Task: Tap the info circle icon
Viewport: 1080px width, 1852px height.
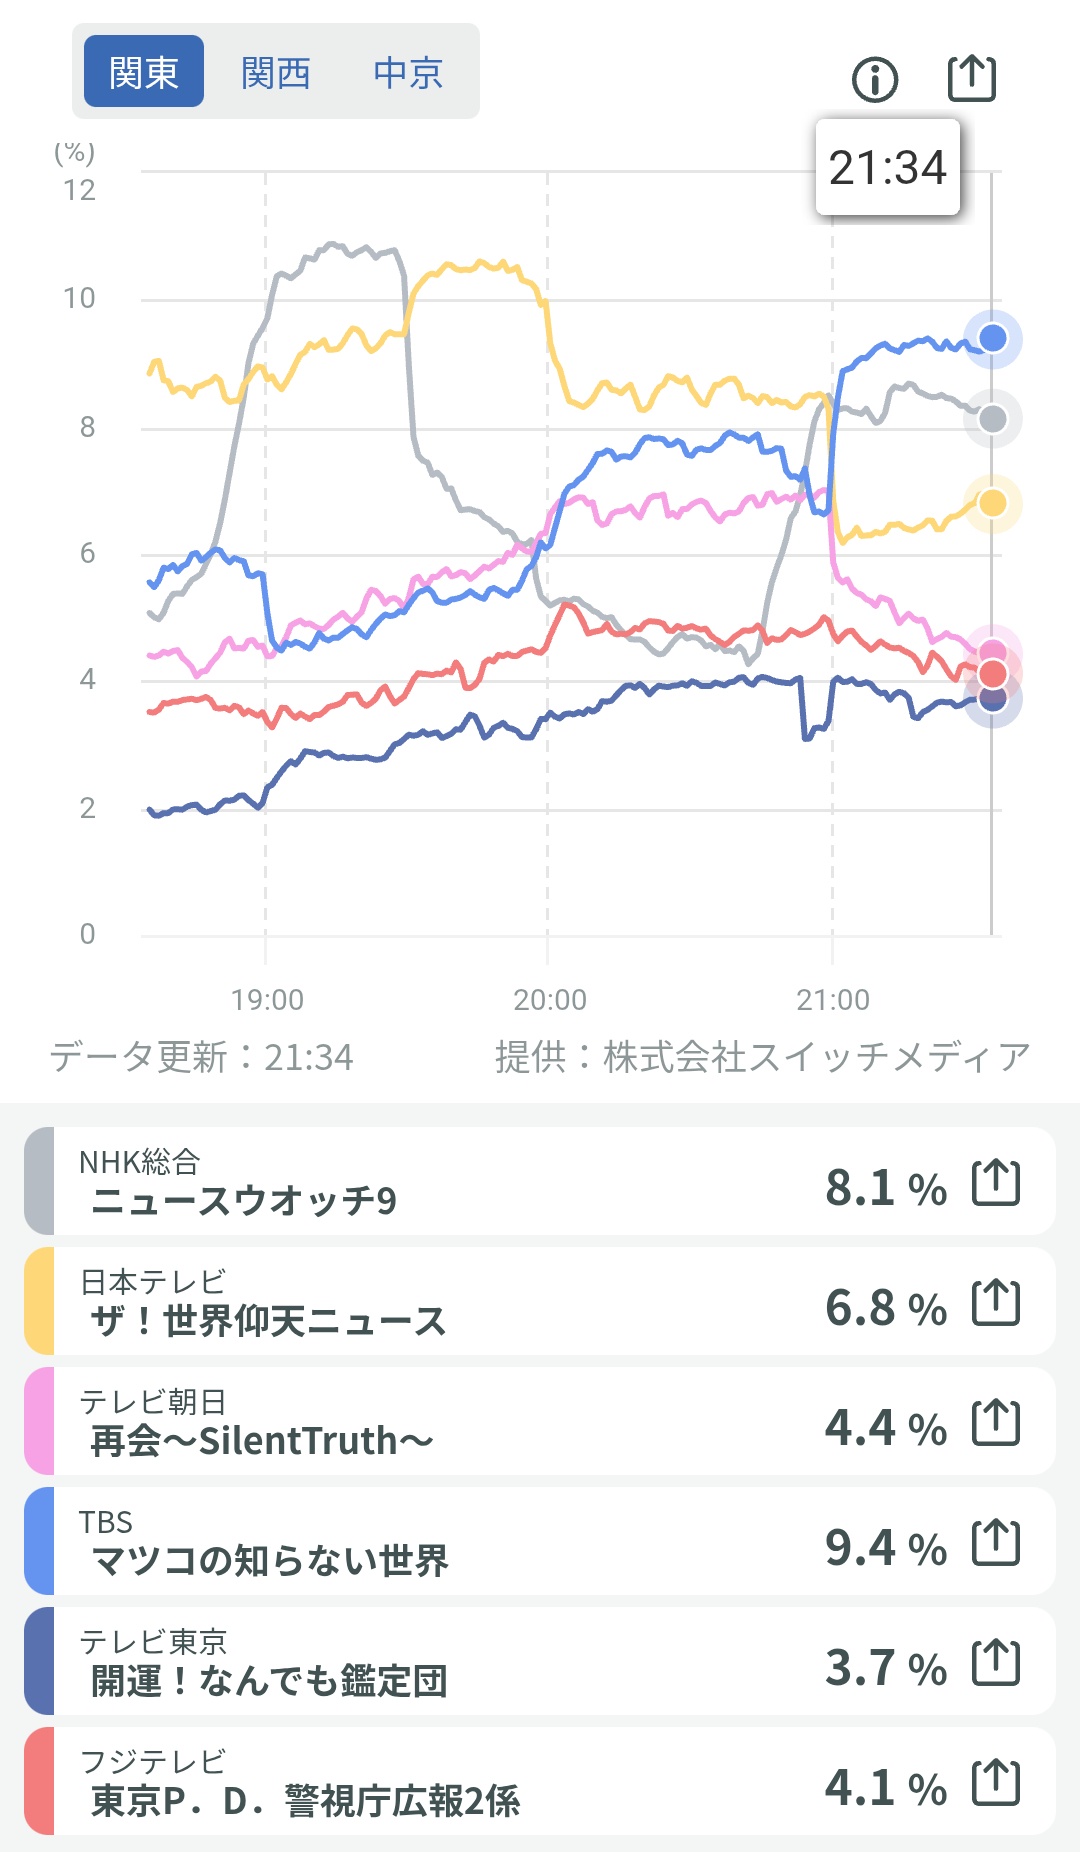Action: pos(875,79)
